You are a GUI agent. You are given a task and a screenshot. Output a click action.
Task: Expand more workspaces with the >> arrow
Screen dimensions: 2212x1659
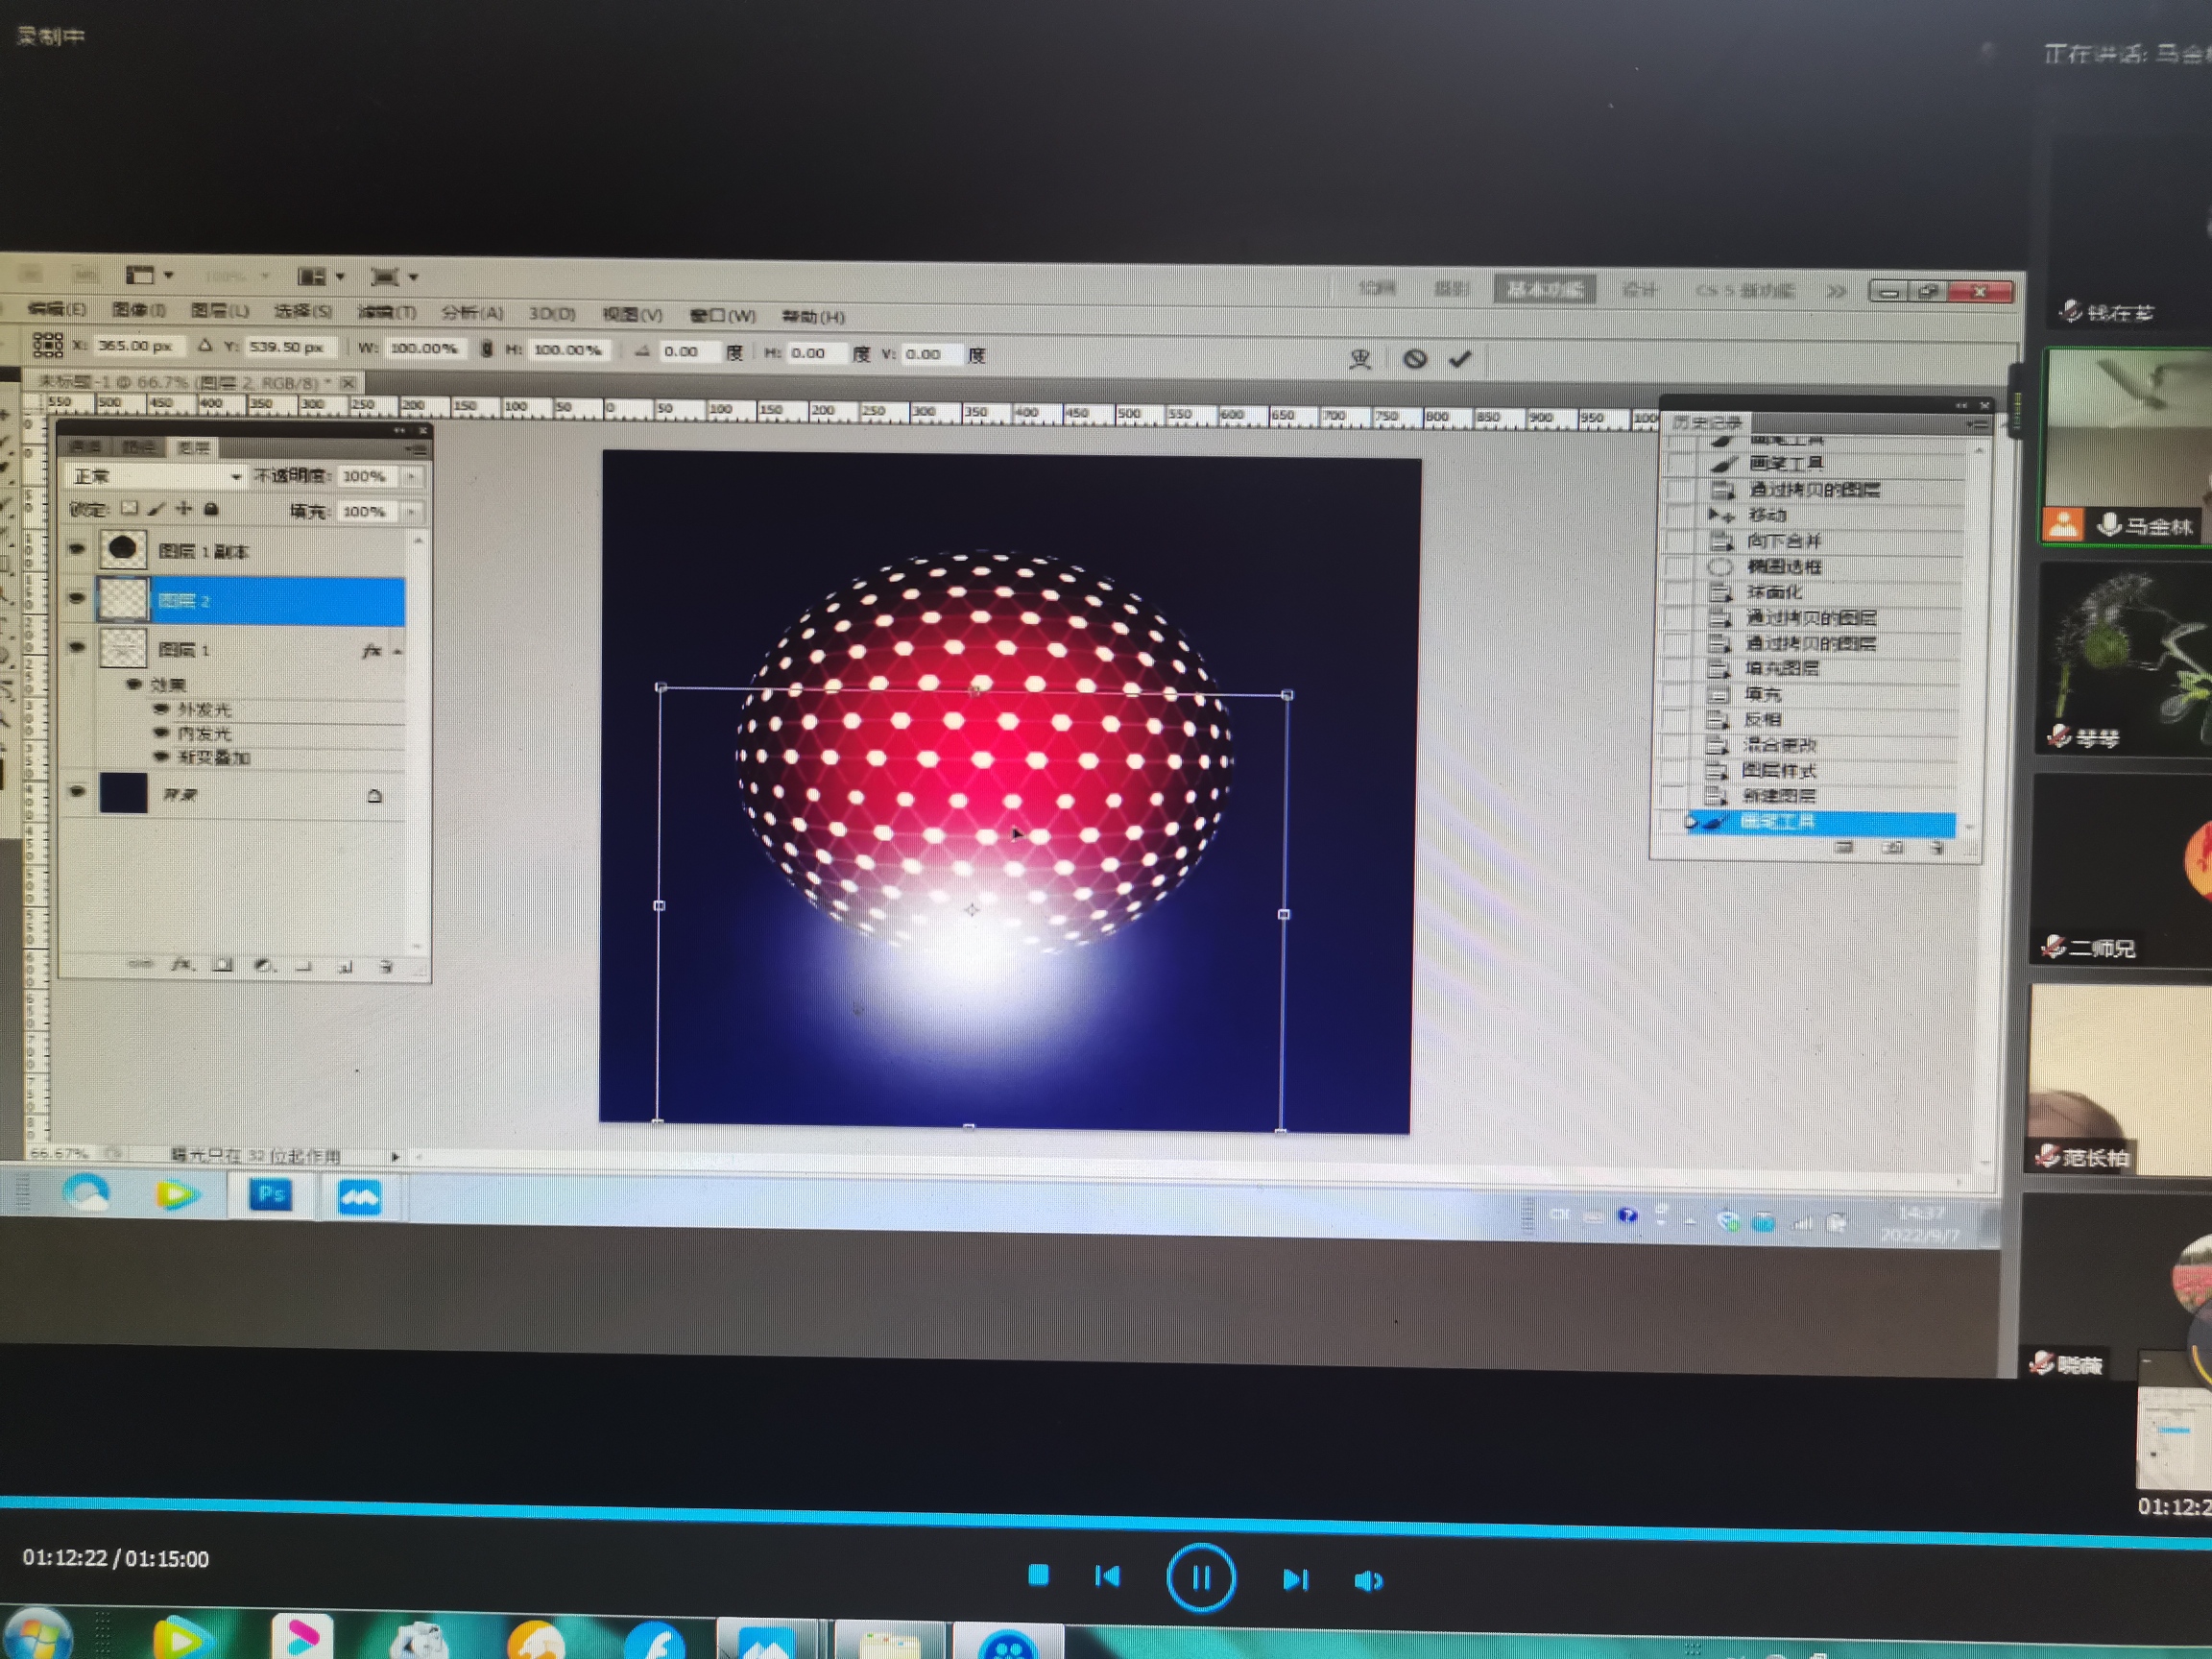[1836, 291]
